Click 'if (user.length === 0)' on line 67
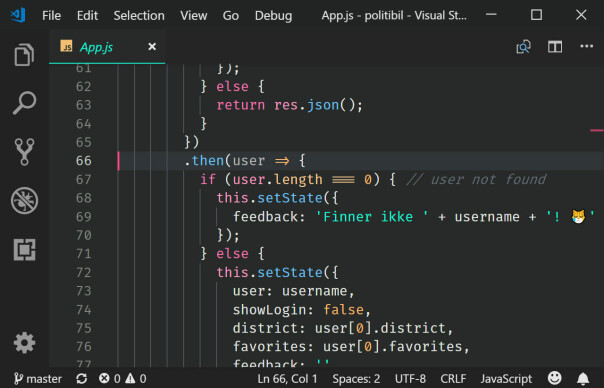The width and height of the screenshot is (604, 388). pos(290,180)
